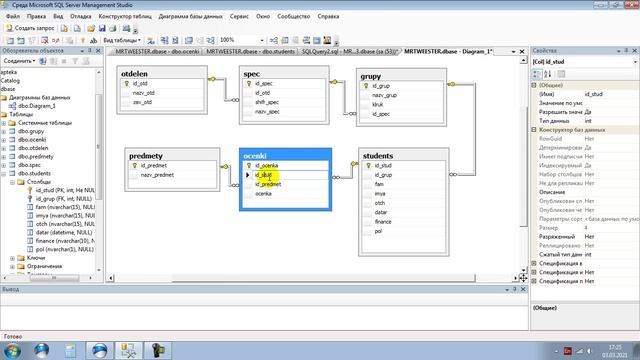640x360 pixels.
Task: Select the datar (datetime, NULL) column
Action: click(x=64, y=232)
